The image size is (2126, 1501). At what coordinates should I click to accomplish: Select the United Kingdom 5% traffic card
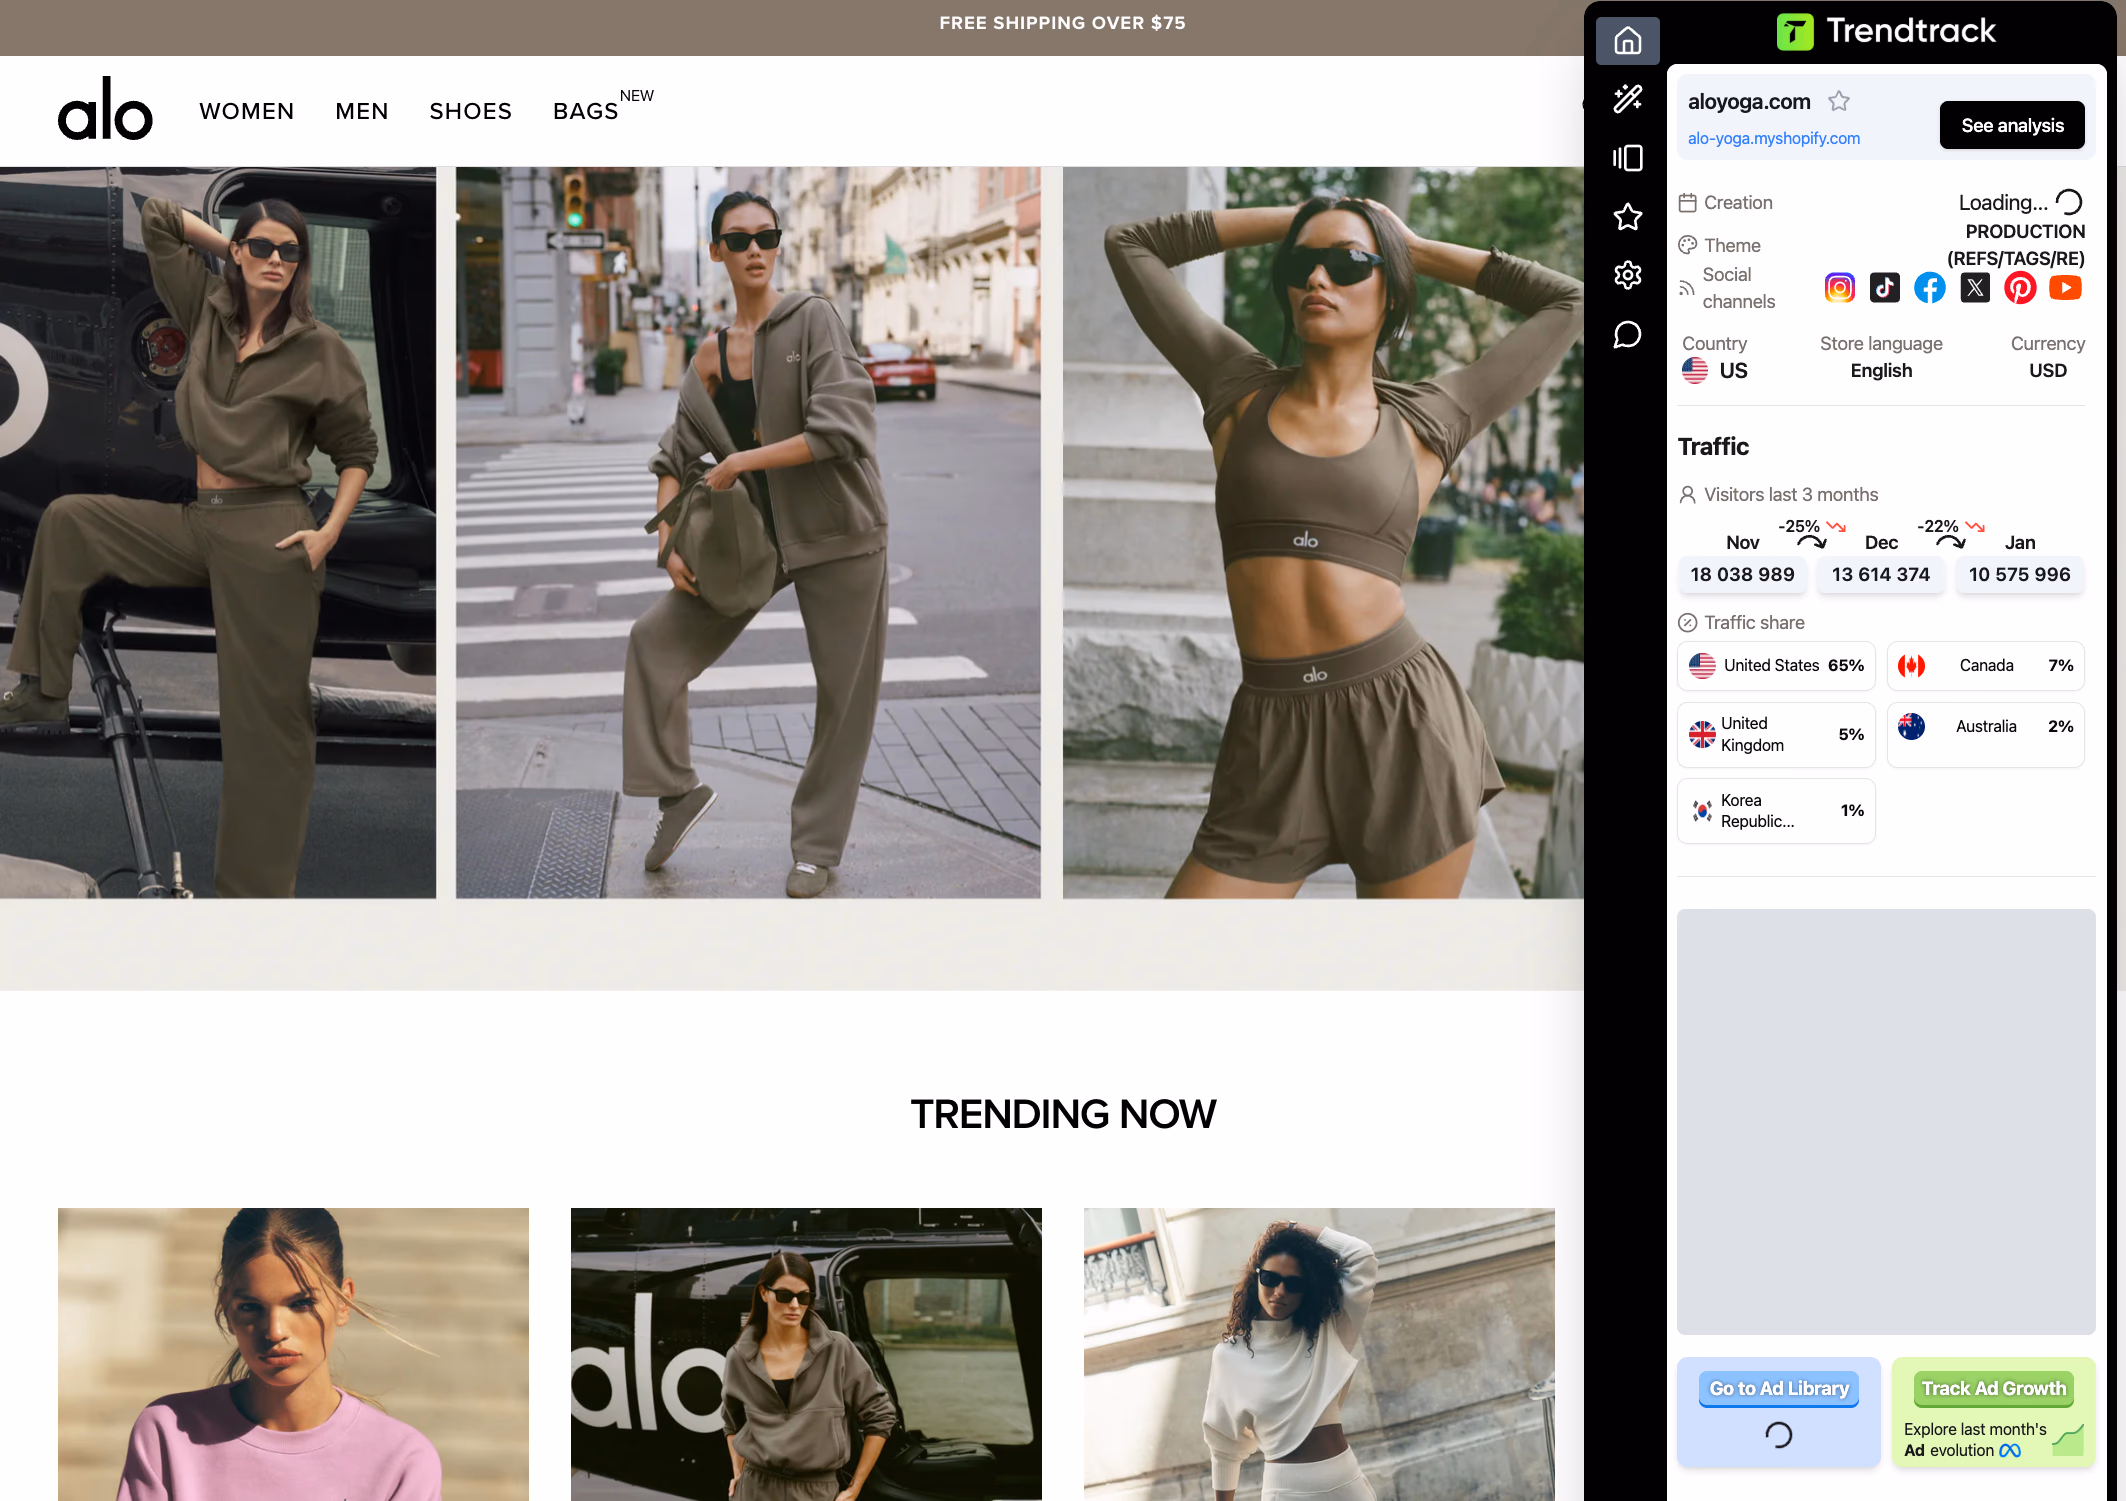coord(1776,734)
